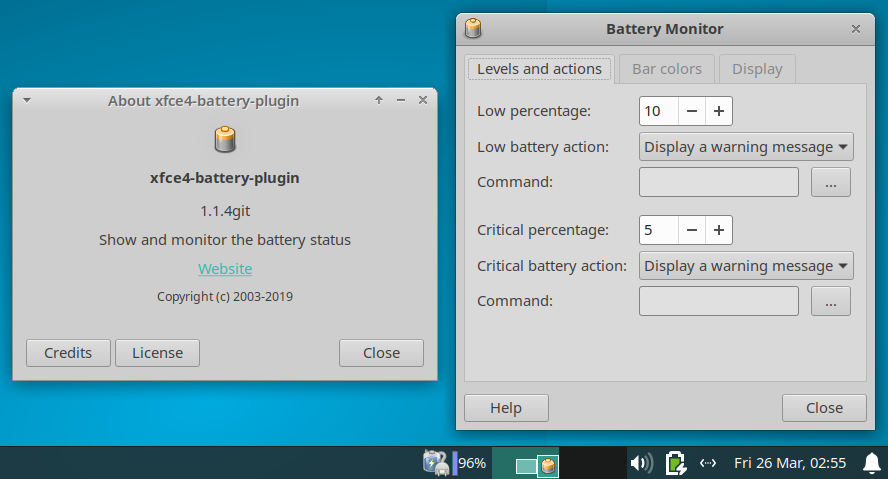Select the Levels and actions tab

point(539,69)
